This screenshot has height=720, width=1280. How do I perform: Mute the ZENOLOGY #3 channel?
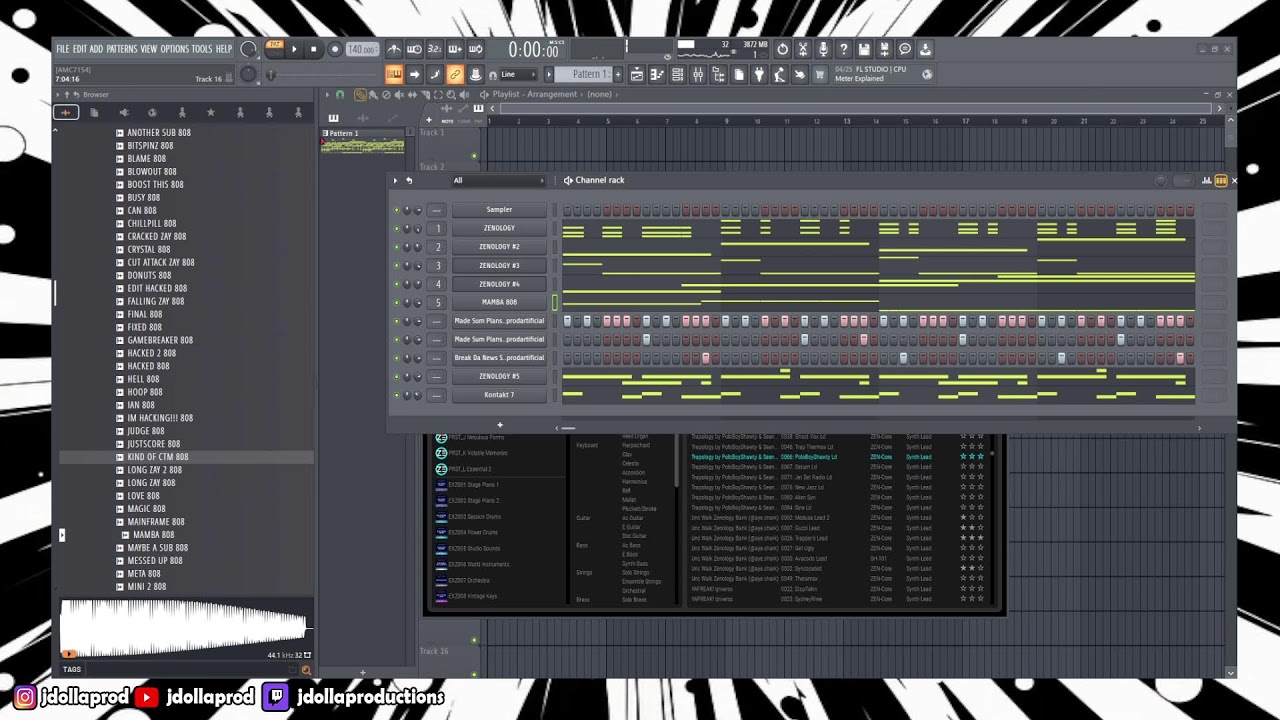[x=396, y=265]
